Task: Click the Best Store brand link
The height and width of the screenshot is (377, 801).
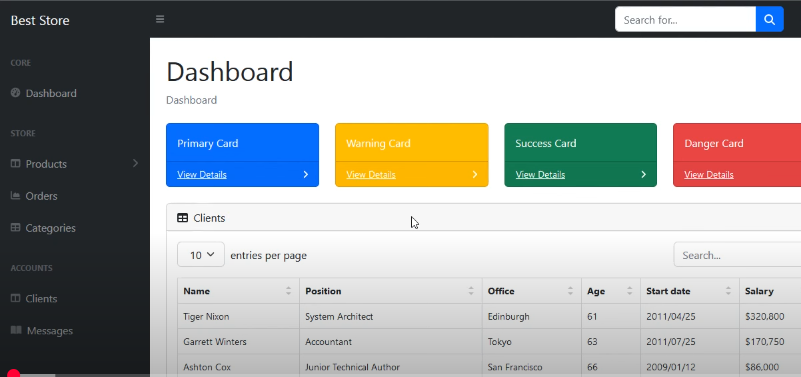Action: [40, 20]
